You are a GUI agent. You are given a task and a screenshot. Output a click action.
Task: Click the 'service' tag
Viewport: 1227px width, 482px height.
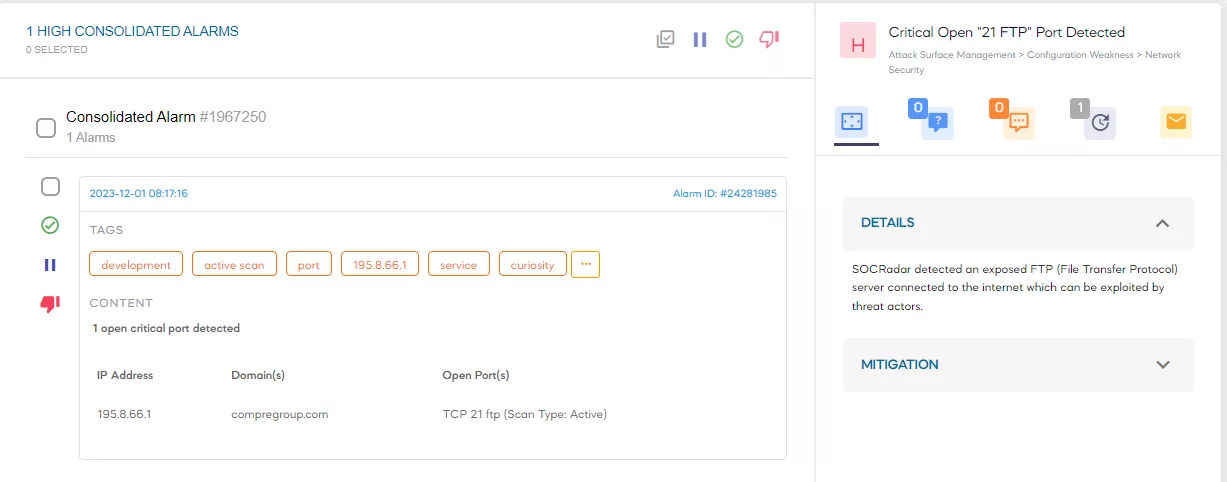point(459,265)
